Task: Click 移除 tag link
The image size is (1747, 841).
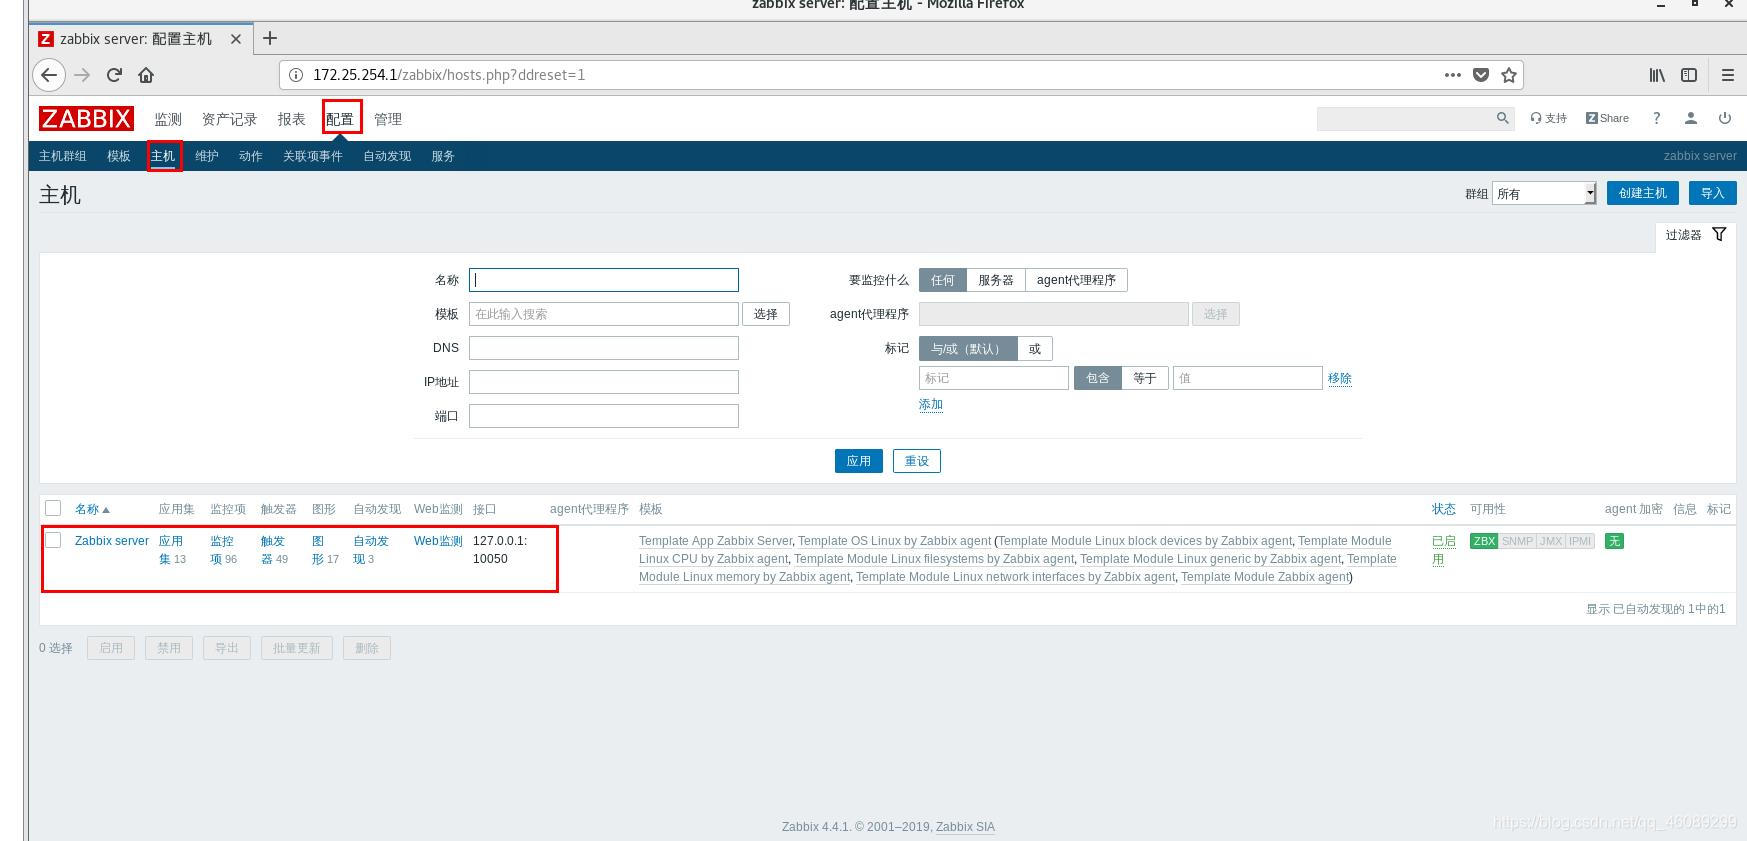Action: pos(1340,378)
